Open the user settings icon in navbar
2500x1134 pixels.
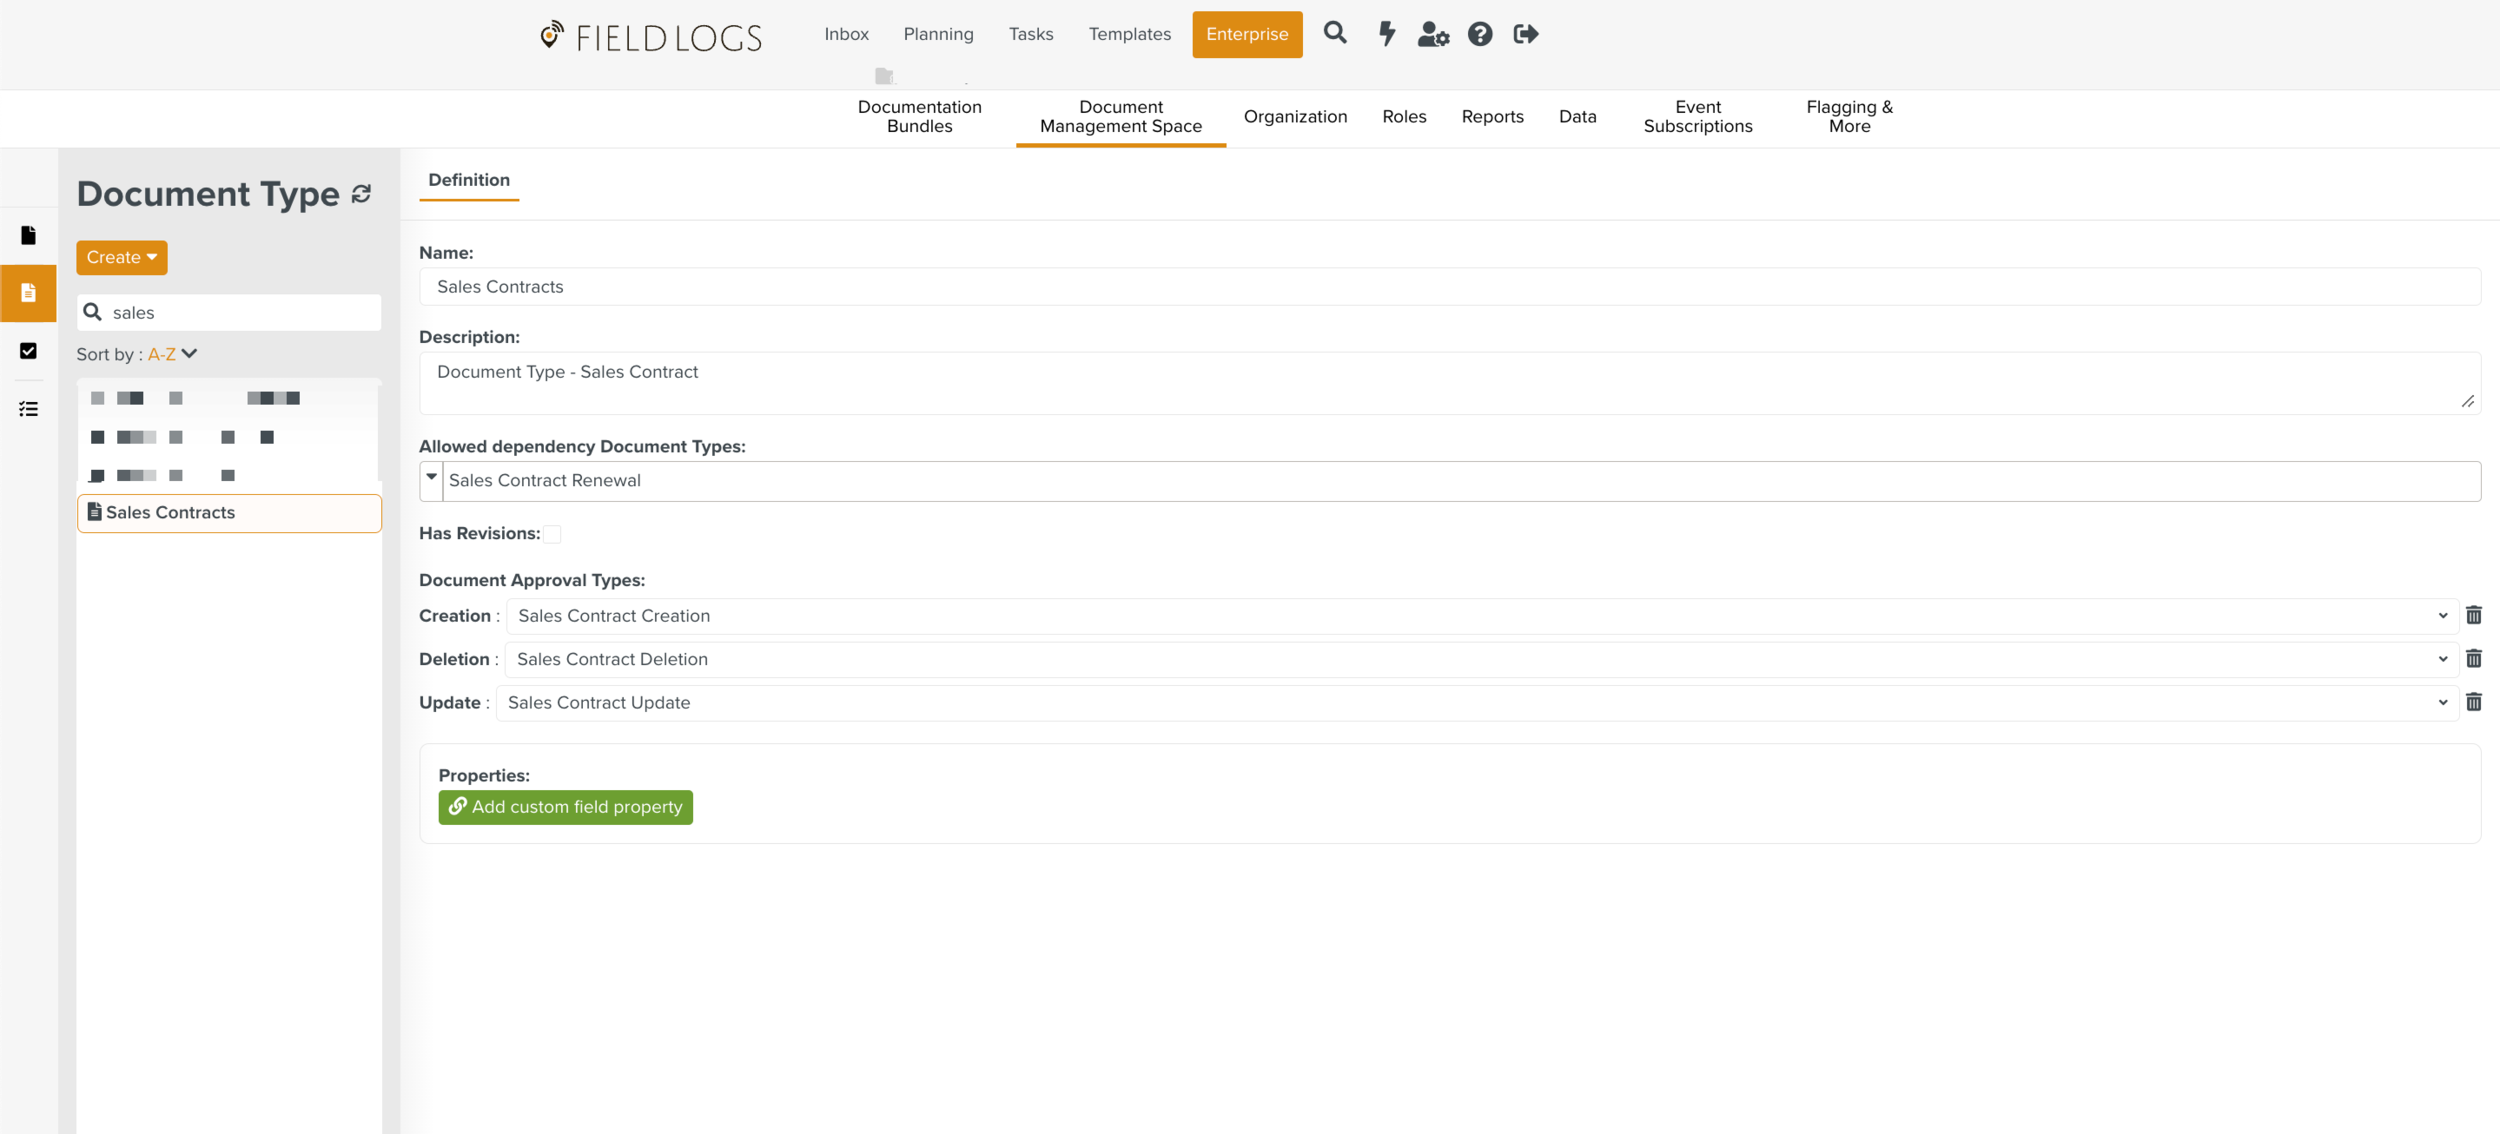(x=1433, y=34)
